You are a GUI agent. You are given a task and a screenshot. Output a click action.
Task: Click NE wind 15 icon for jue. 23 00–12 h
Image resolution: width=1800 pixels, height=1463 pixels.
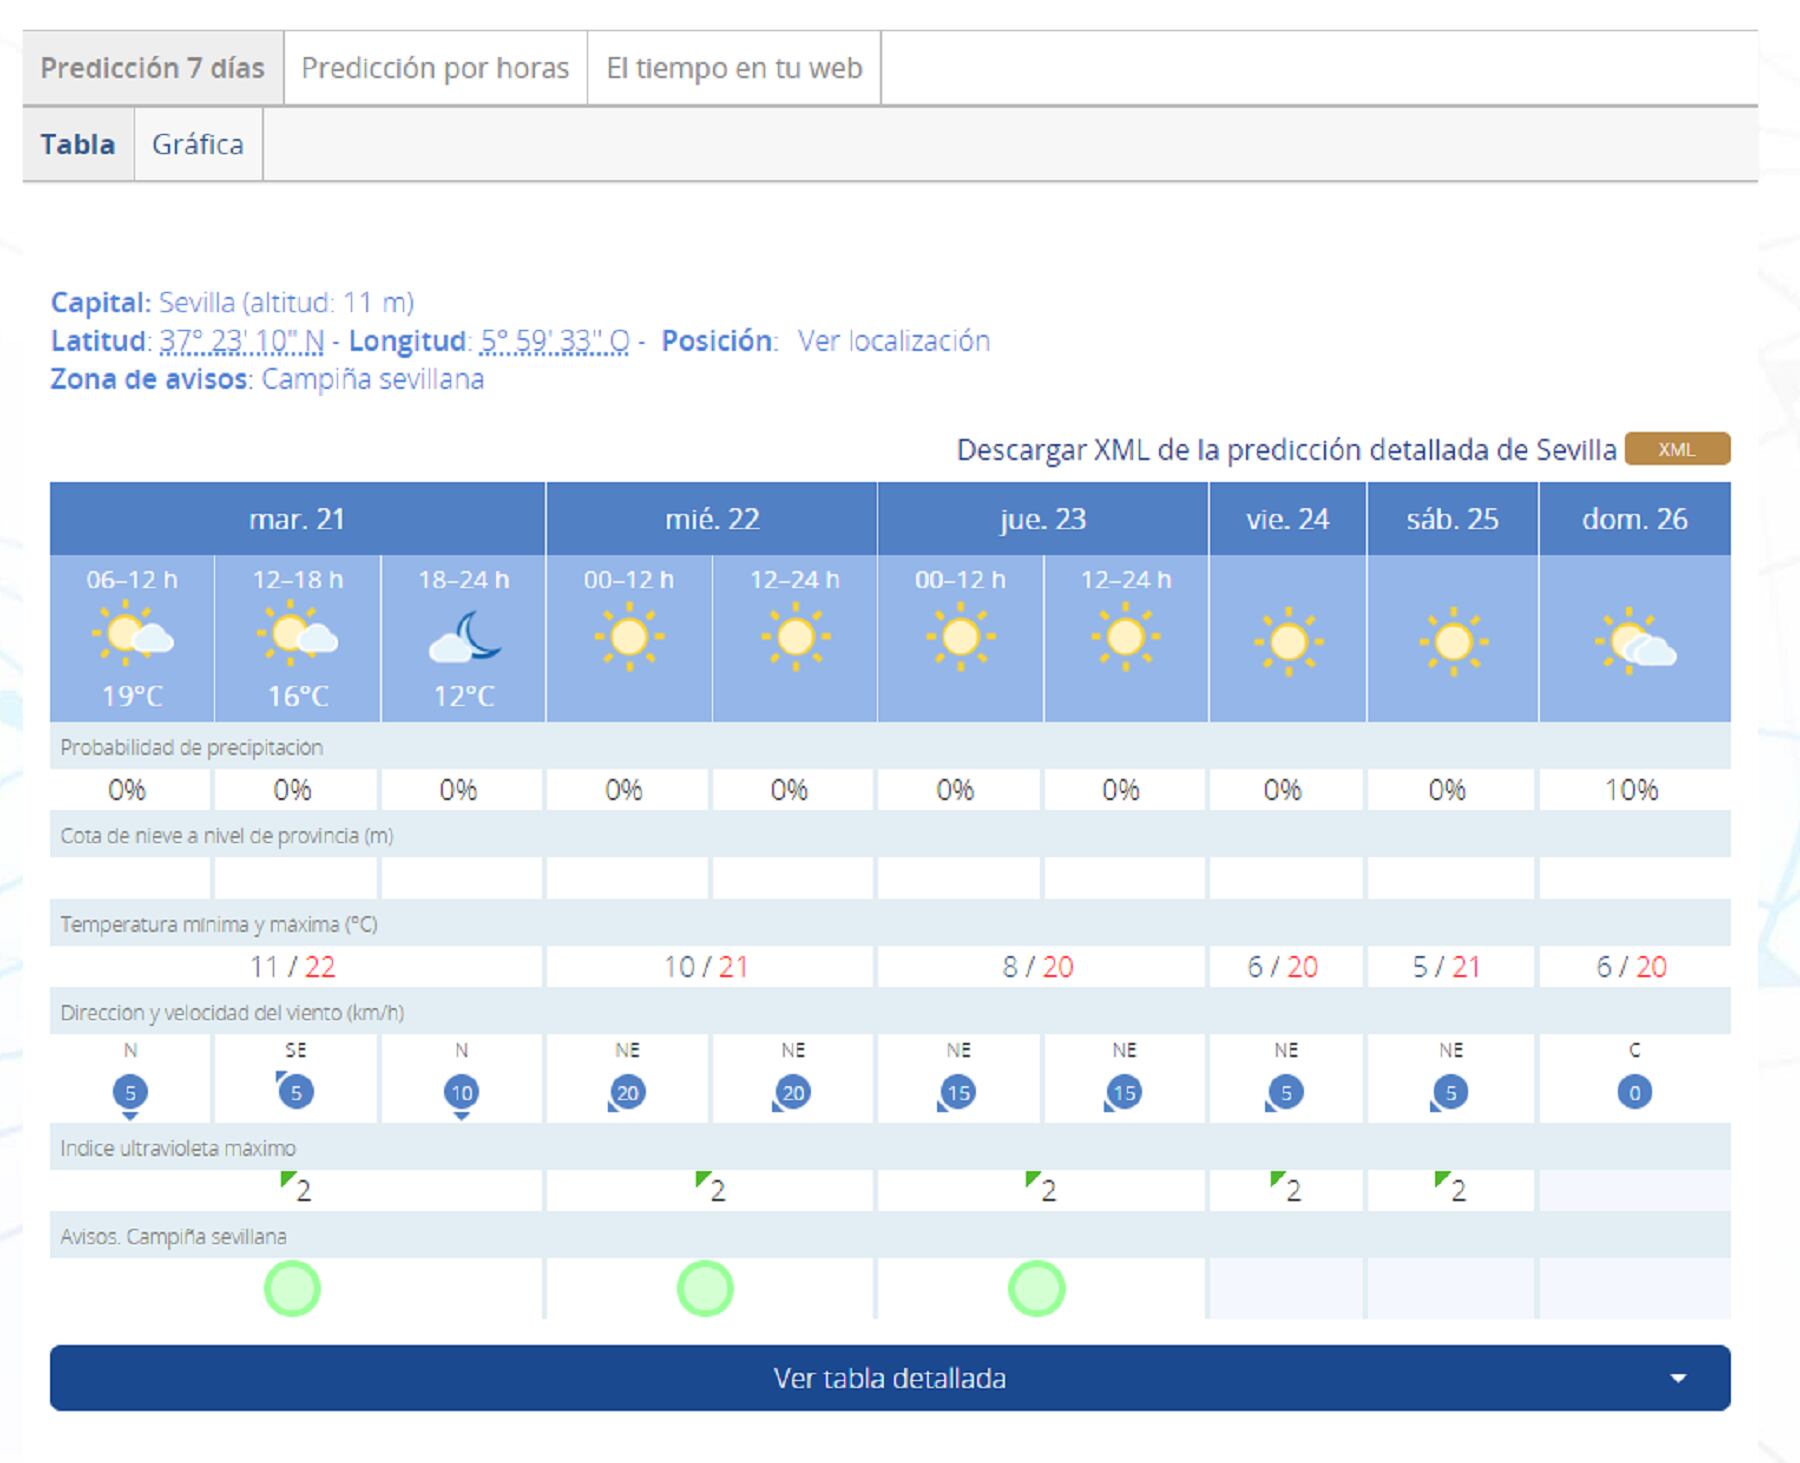coord(958,1093)
